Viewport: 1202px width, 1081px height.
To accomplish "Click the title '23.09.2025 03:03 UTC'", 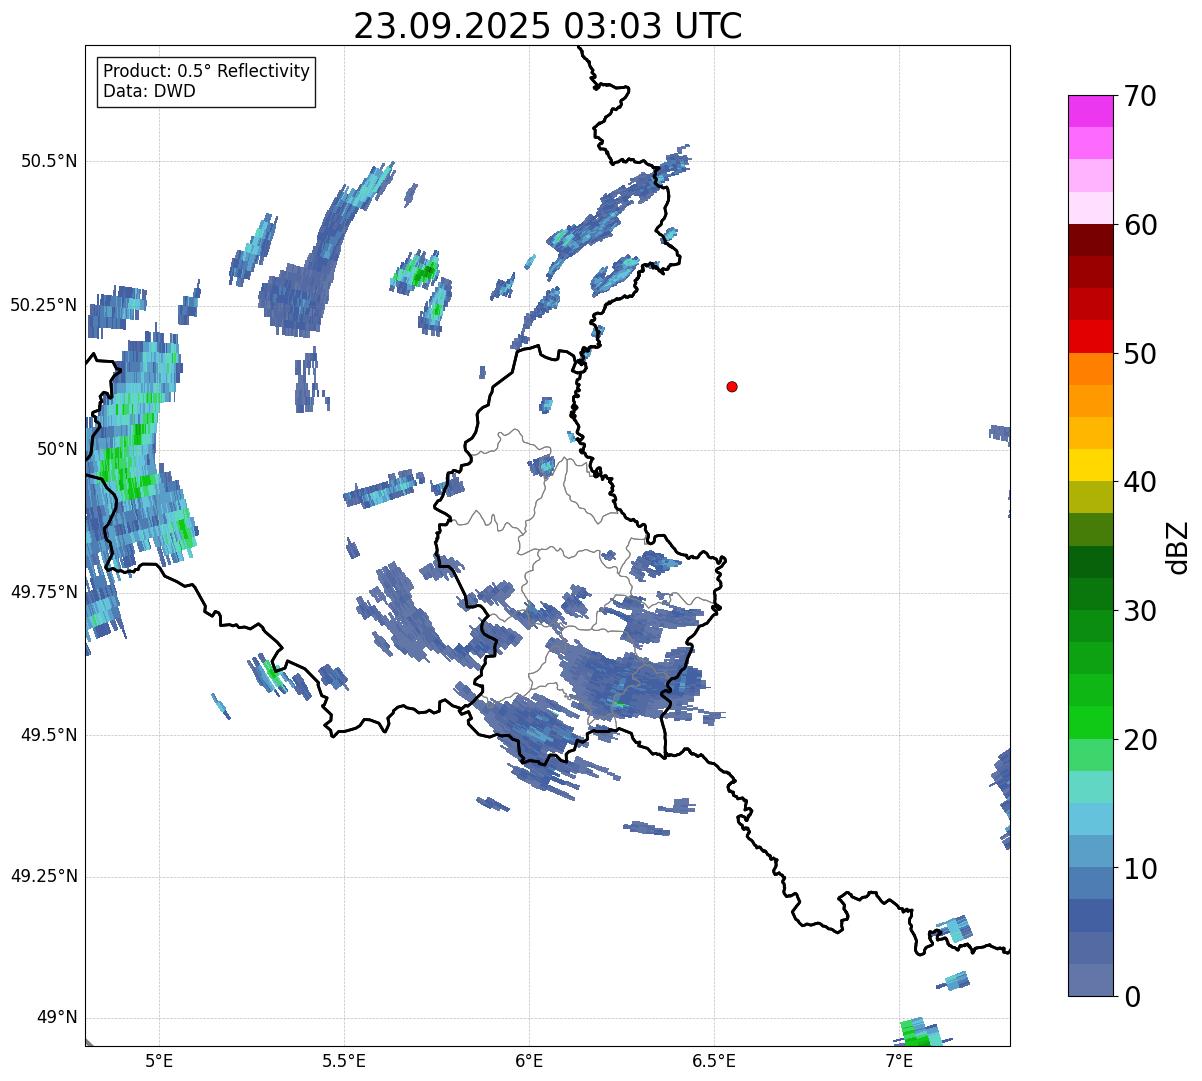I will [548, 26].
